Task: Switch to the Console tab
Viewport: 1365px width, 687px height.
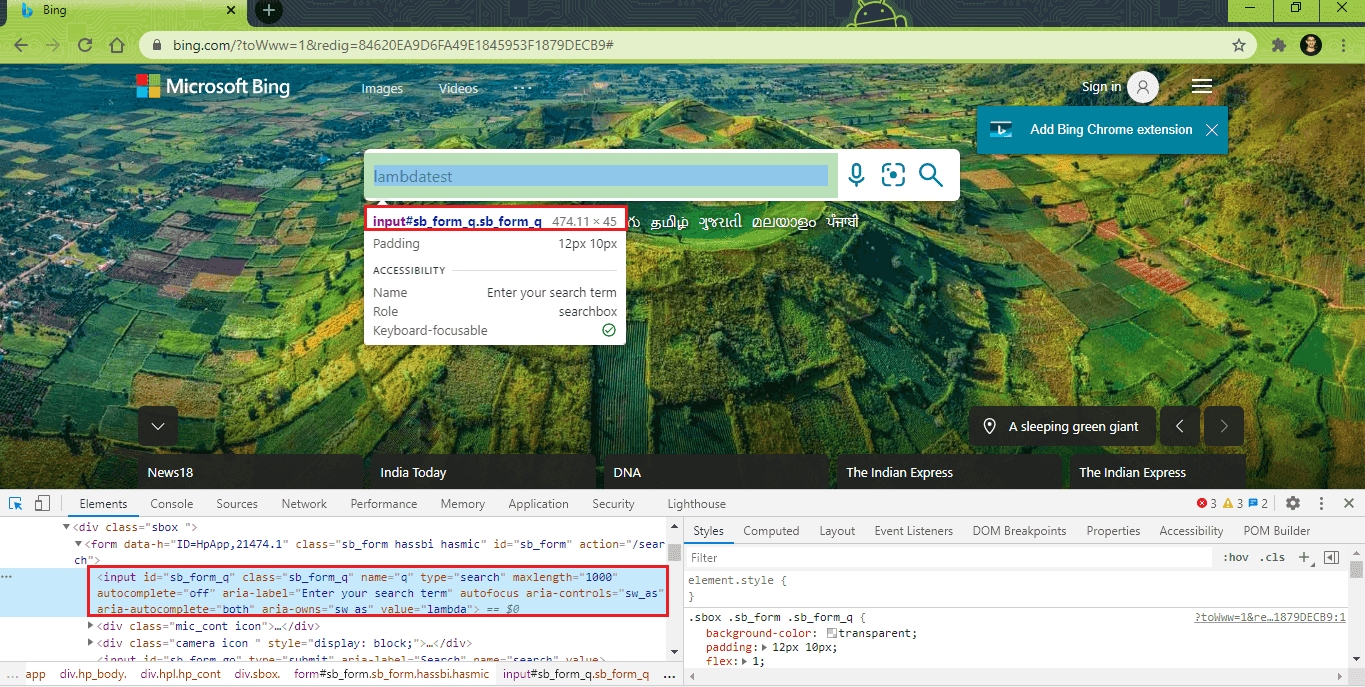Action: point(172,504)
